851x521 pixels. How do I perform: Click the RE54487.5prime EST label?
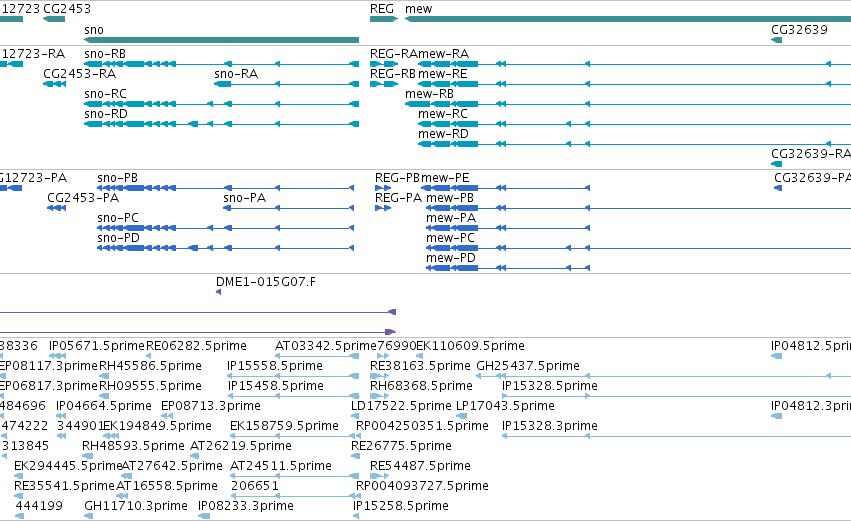click(x=420, y=467)
